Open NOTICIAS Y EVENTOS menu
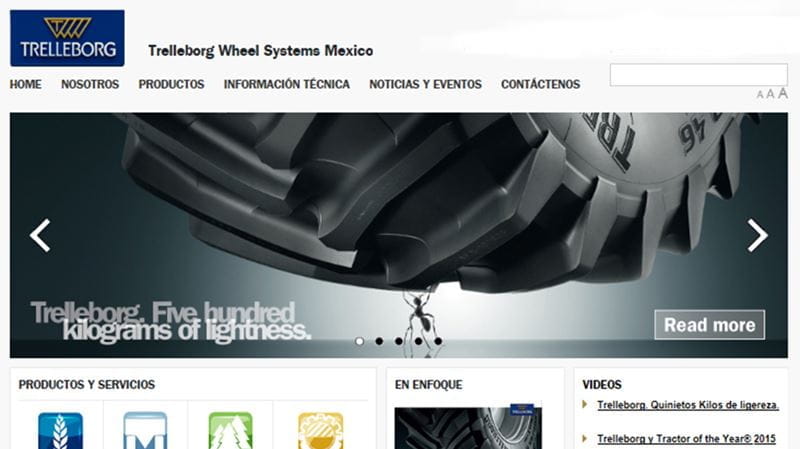Viewport: 800px width, 449px height. pos(426,84)
